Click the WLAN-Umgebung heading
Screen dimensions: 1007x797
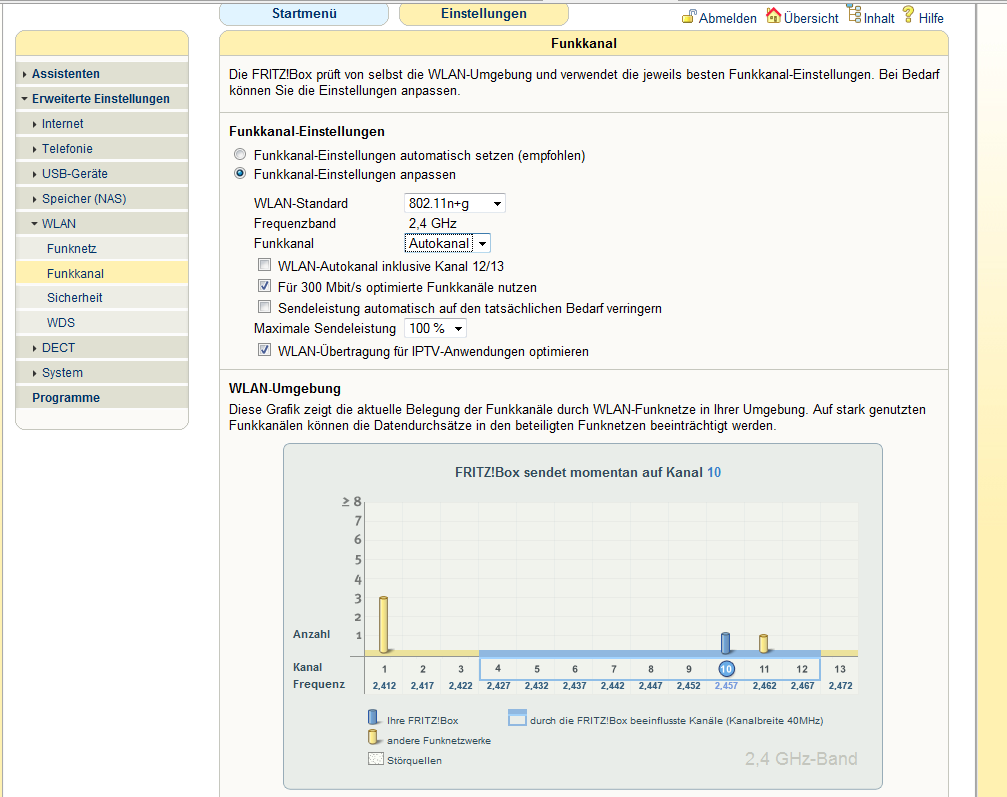(x=285, y=389)
